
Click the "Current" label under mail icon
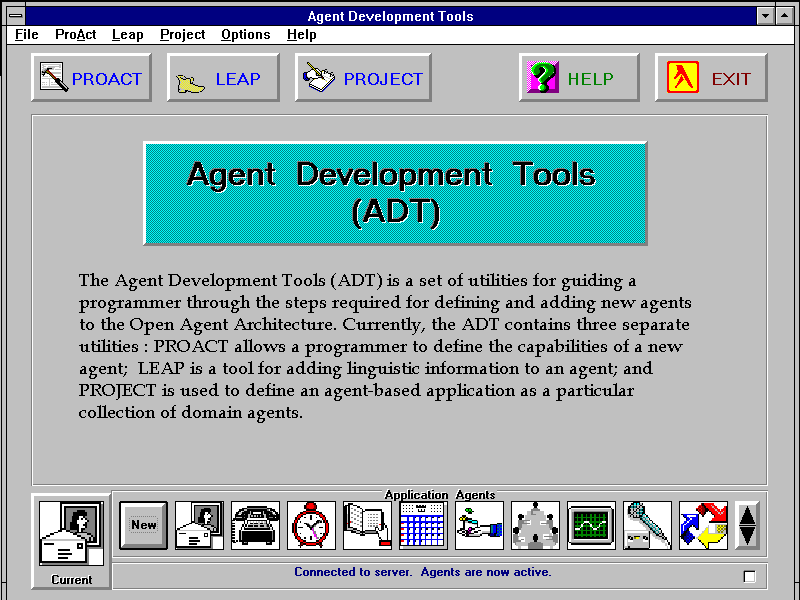71,580
